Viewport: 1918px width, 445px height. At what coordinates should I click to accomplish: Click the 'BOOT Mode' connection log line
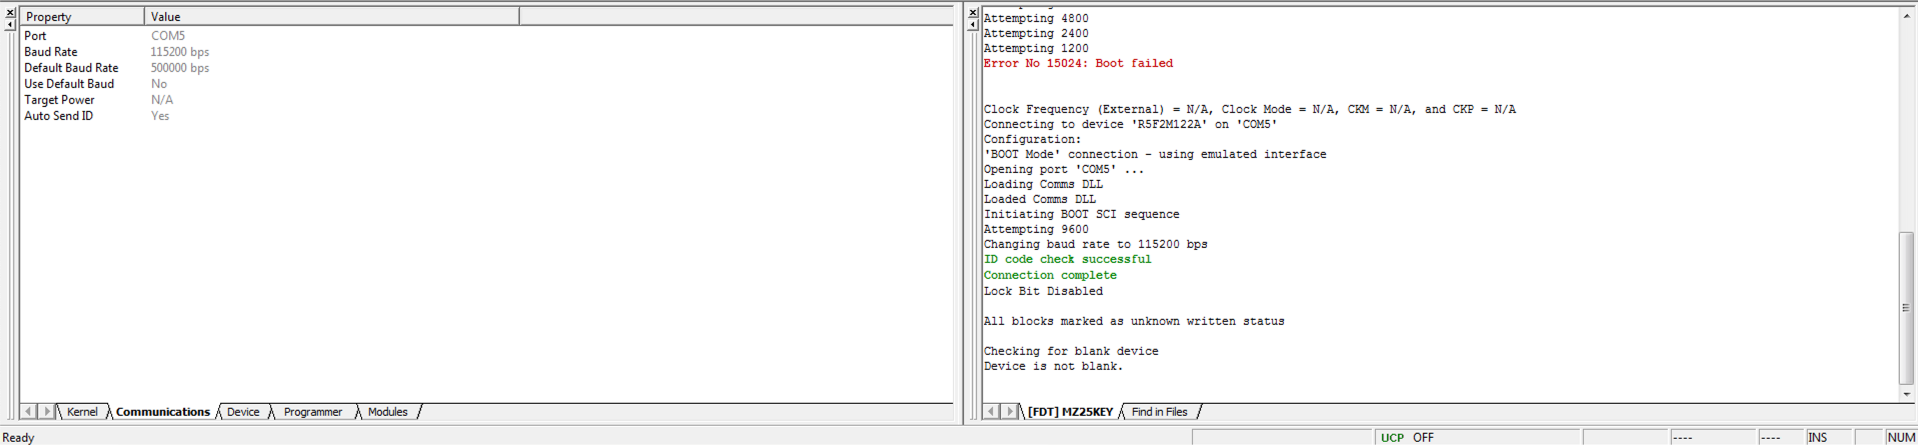tap(1155, 154)
